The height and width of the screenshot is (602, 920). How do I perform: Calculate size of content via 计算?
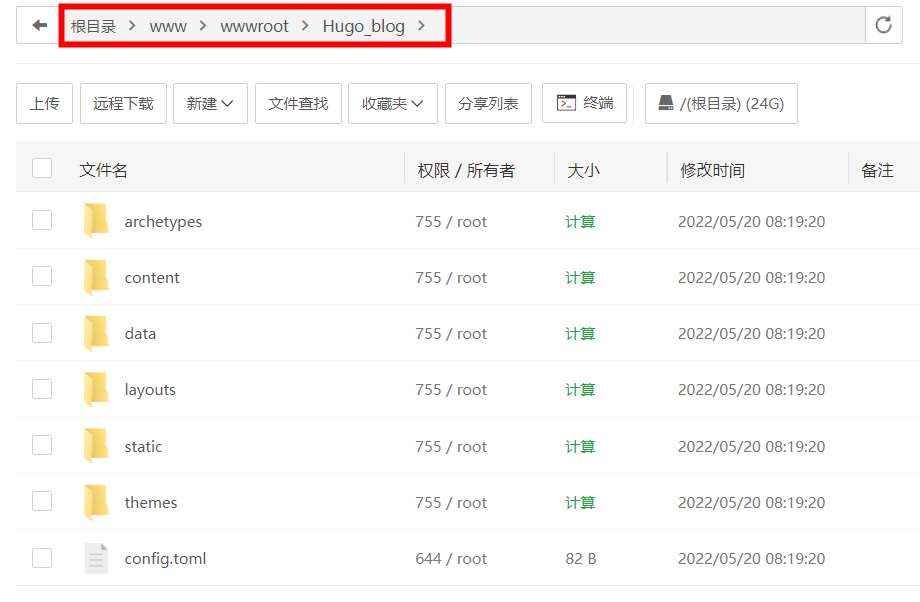[x=580, y=277]
